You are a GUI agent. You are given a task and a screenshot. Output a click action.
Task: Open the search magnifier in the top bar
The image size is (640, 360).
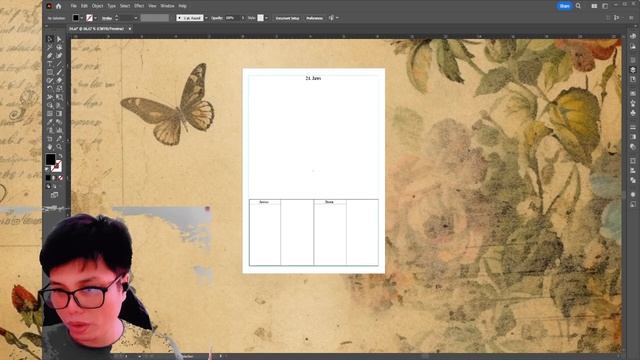(x=578, y=6)
